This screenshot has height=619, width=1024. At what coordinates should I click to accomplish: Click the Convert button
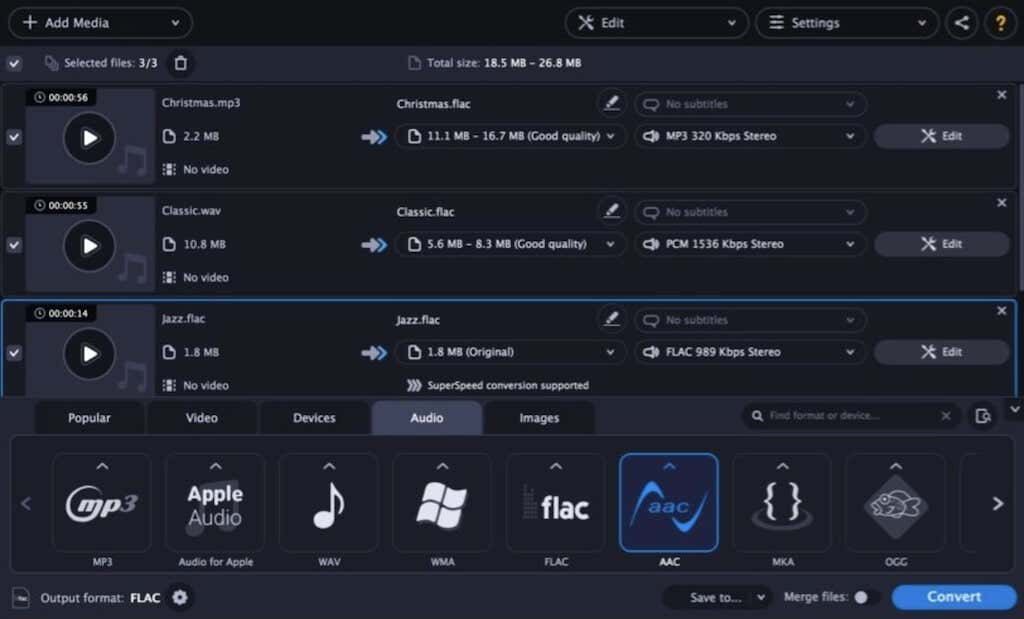953,597
